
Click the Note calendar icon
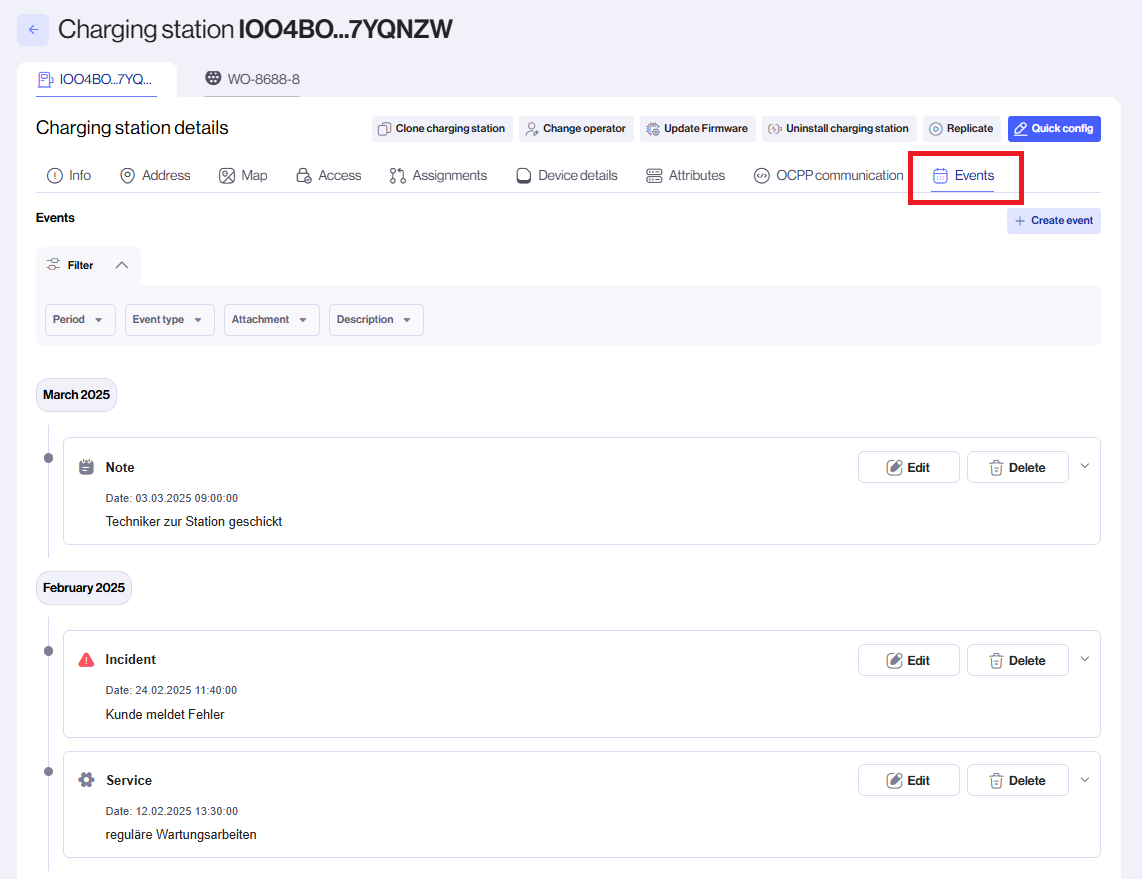[x=86, y=467]
